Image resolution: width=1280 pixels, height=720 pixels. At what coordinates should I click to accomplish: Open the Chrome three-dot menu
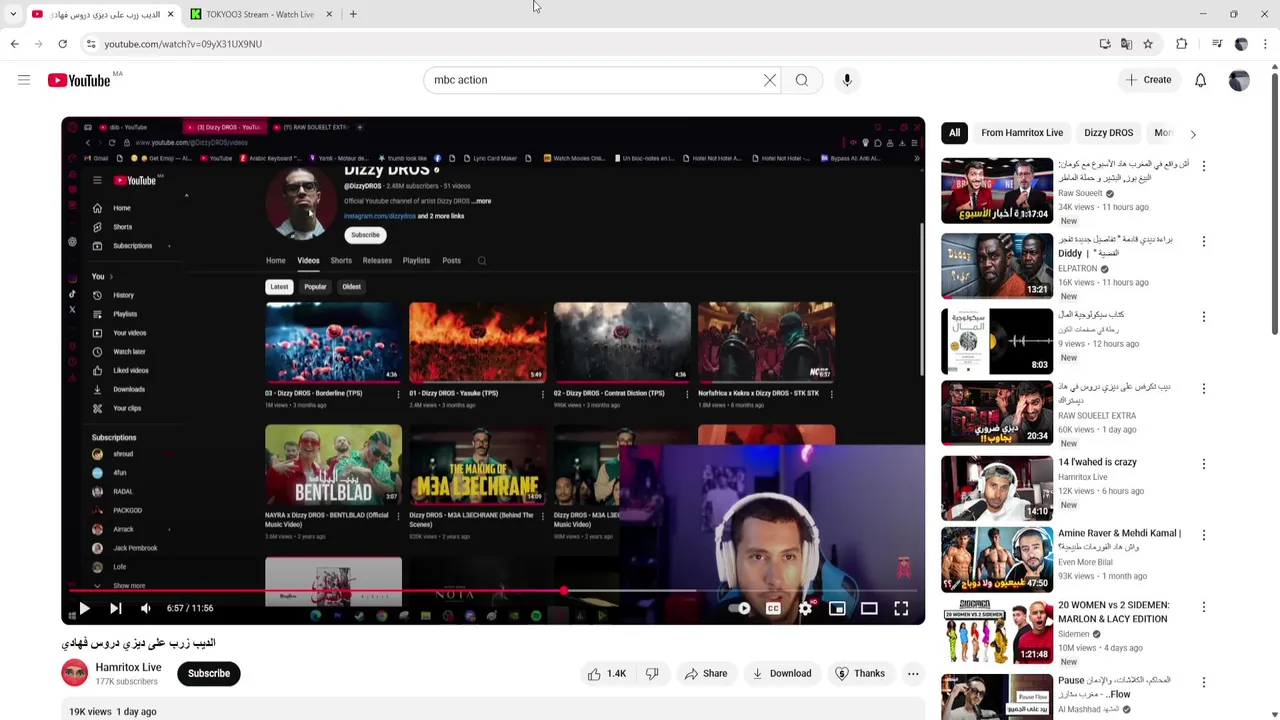pyautogui.click(x=1265, y=44)
